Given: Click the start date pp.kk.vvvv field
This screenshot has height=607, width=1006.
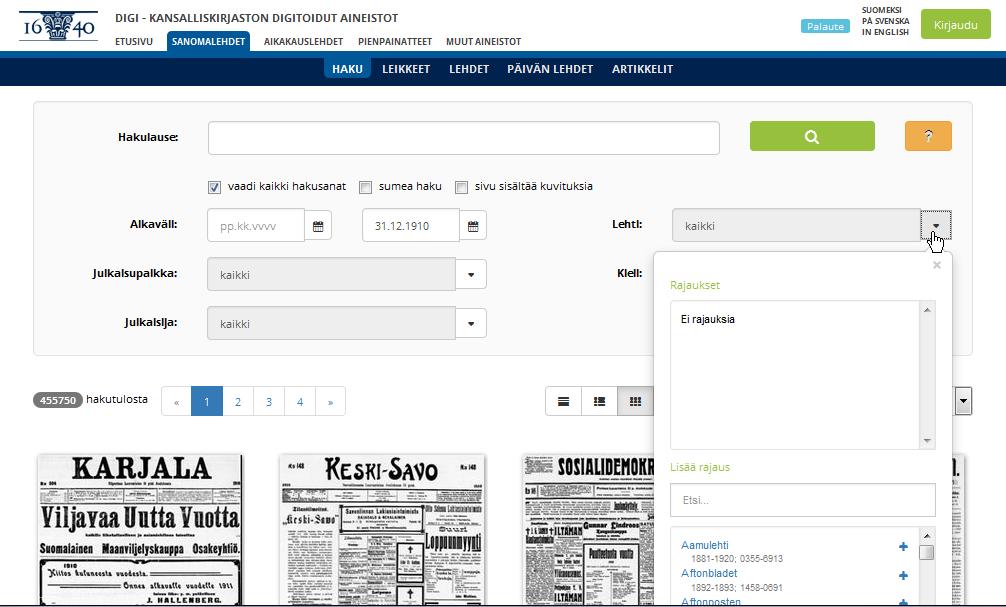Looking at the screenshot, I should click(x=256, y=226).
